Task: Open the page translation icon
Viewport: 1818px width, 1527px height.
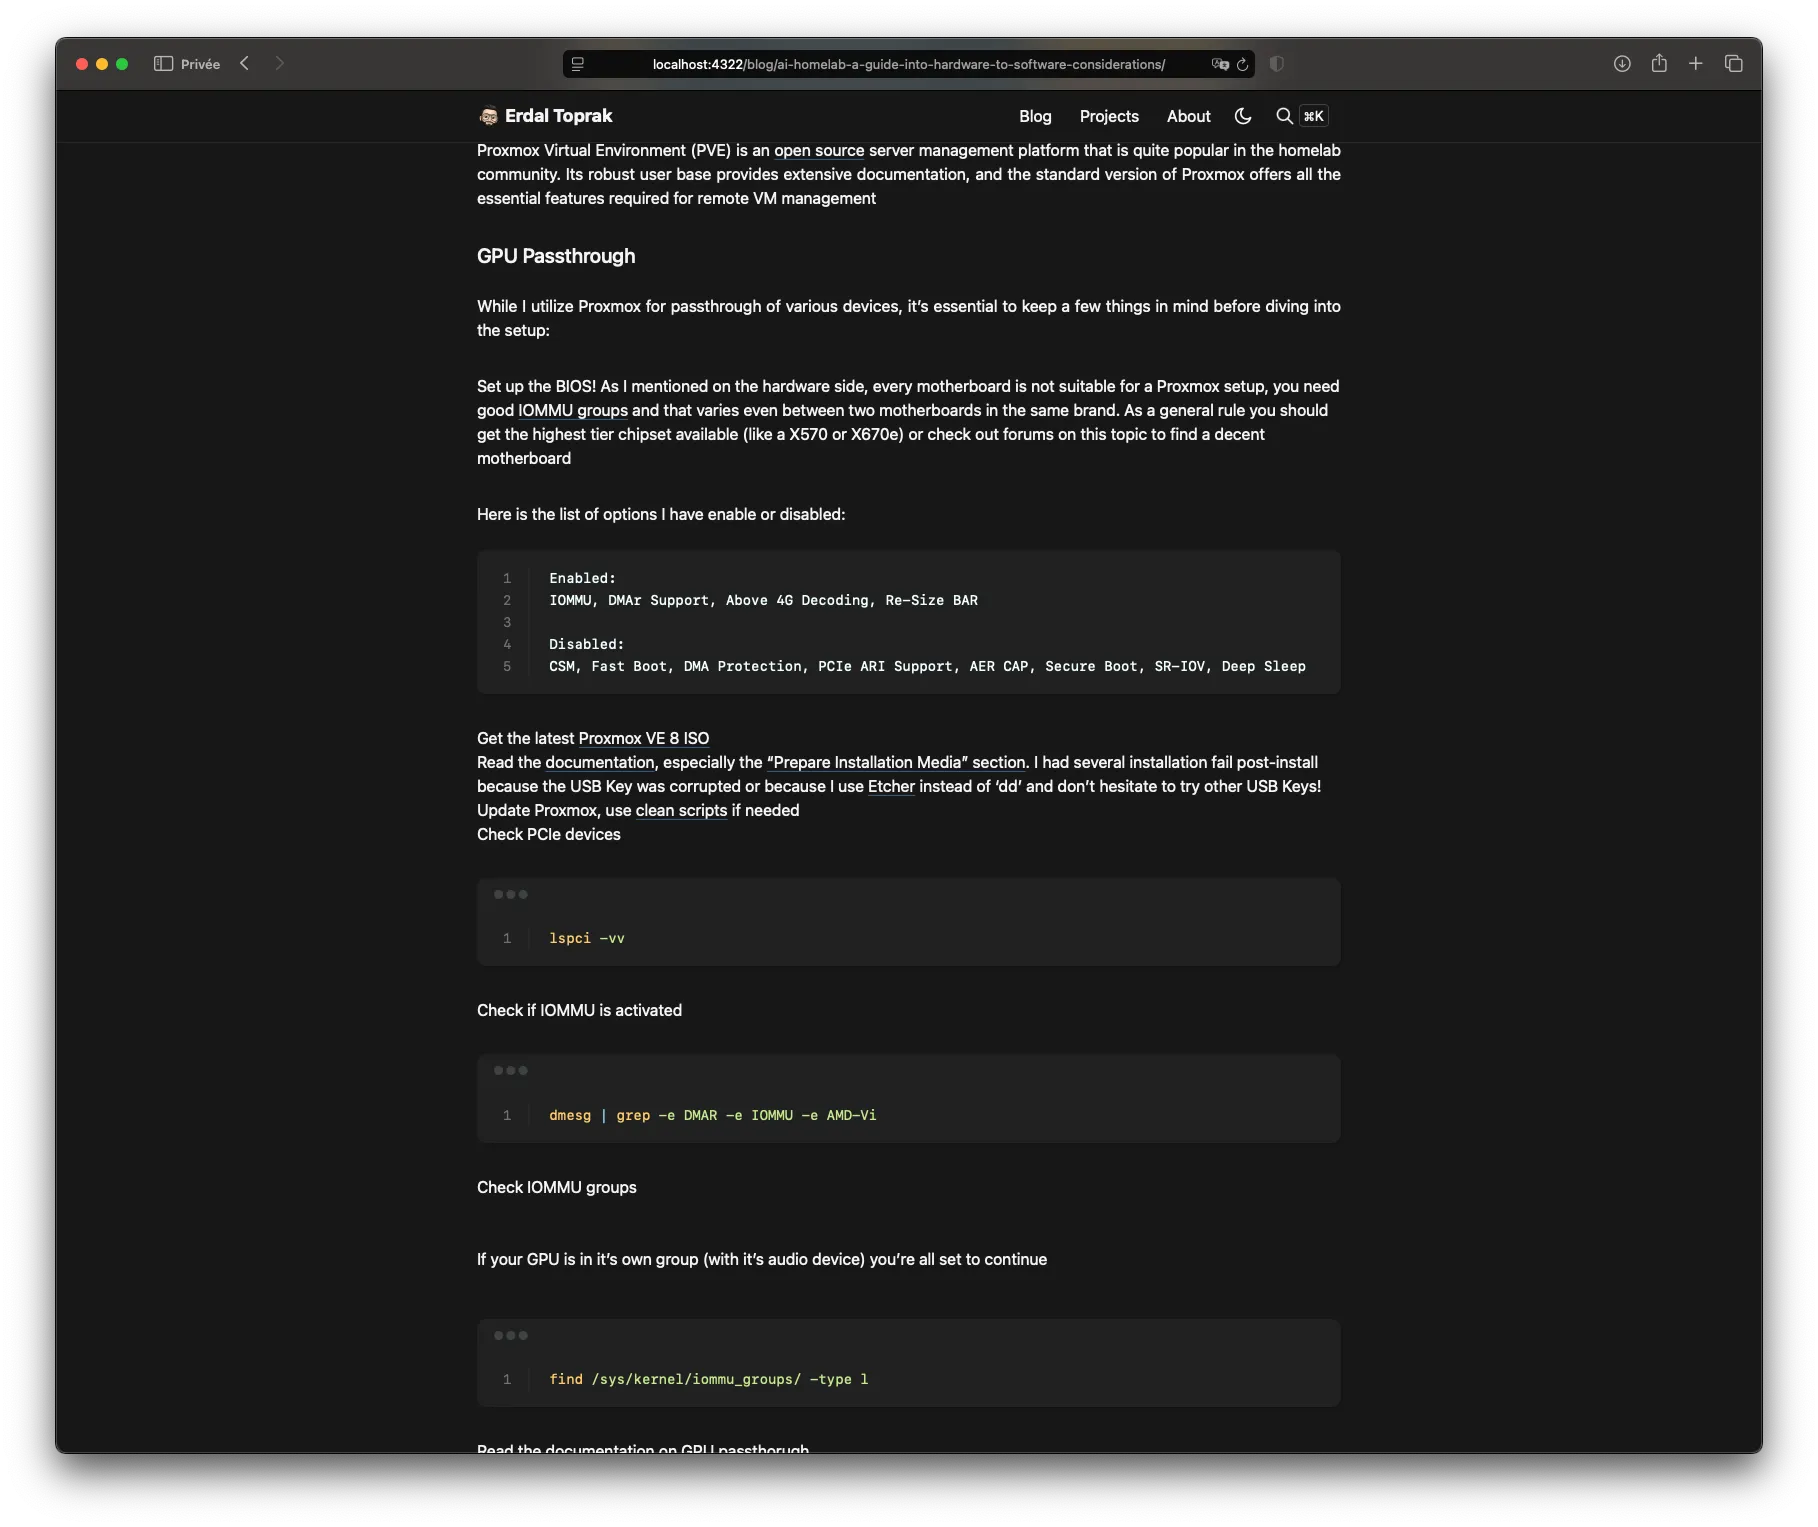Action: click(1218, 64)
